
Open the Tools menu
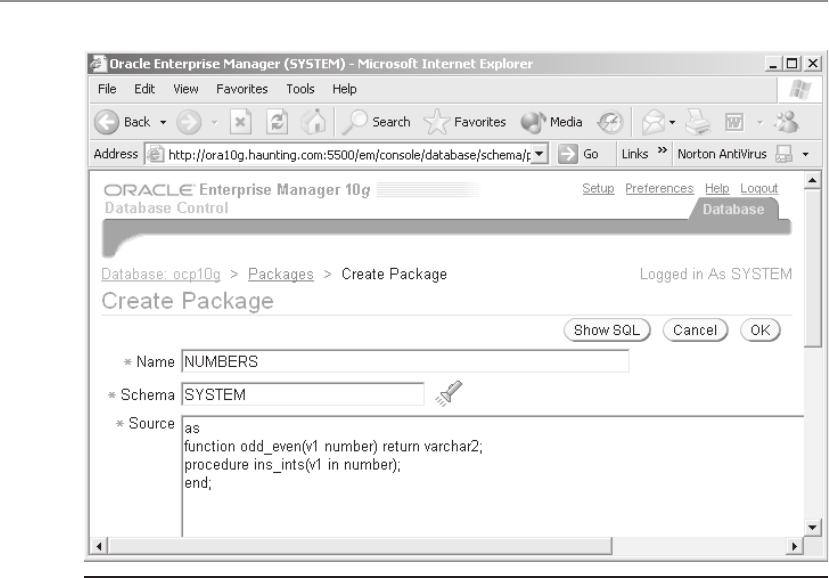pos(300,89)
